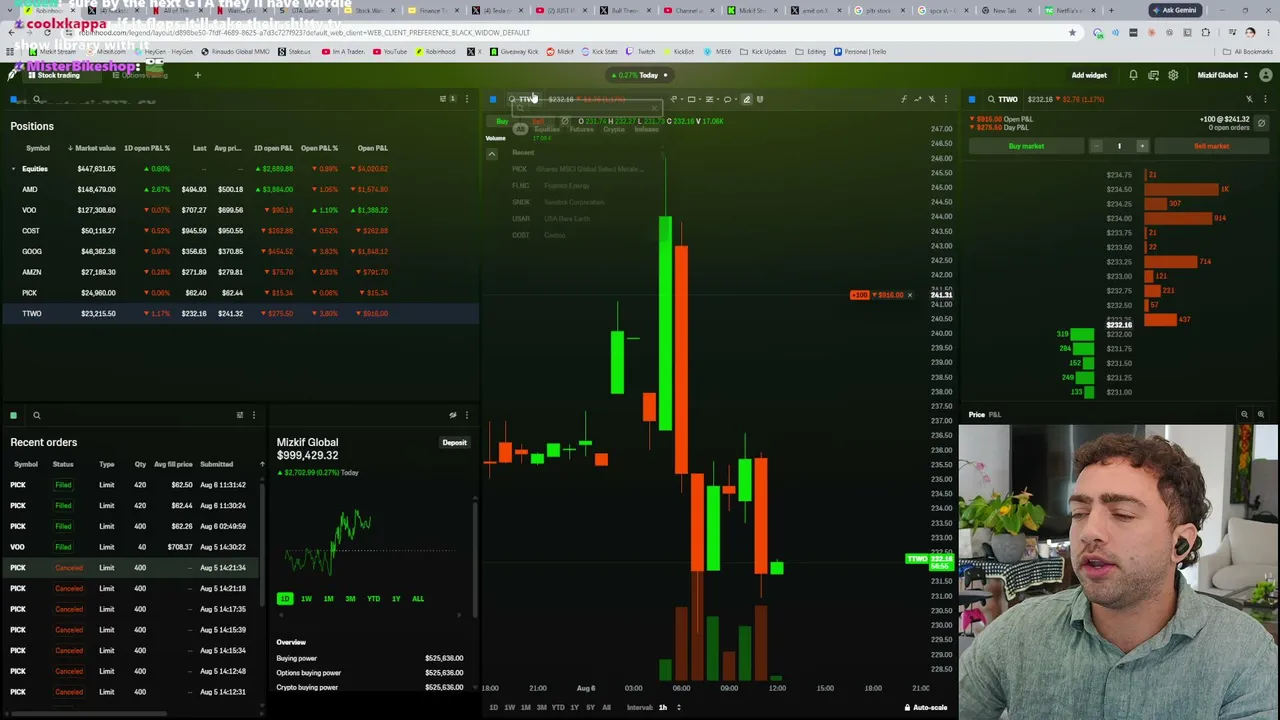Screen dimensions: 1280x720
Task: Zoom out the price ladder magnifier
Action: tap(1244, 414)
